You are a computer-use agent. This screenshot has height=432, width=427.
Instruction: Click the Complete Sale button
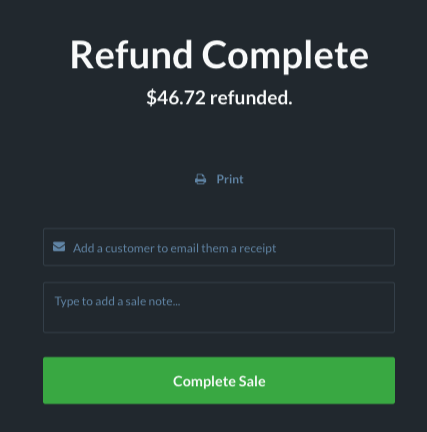(219, 381)
